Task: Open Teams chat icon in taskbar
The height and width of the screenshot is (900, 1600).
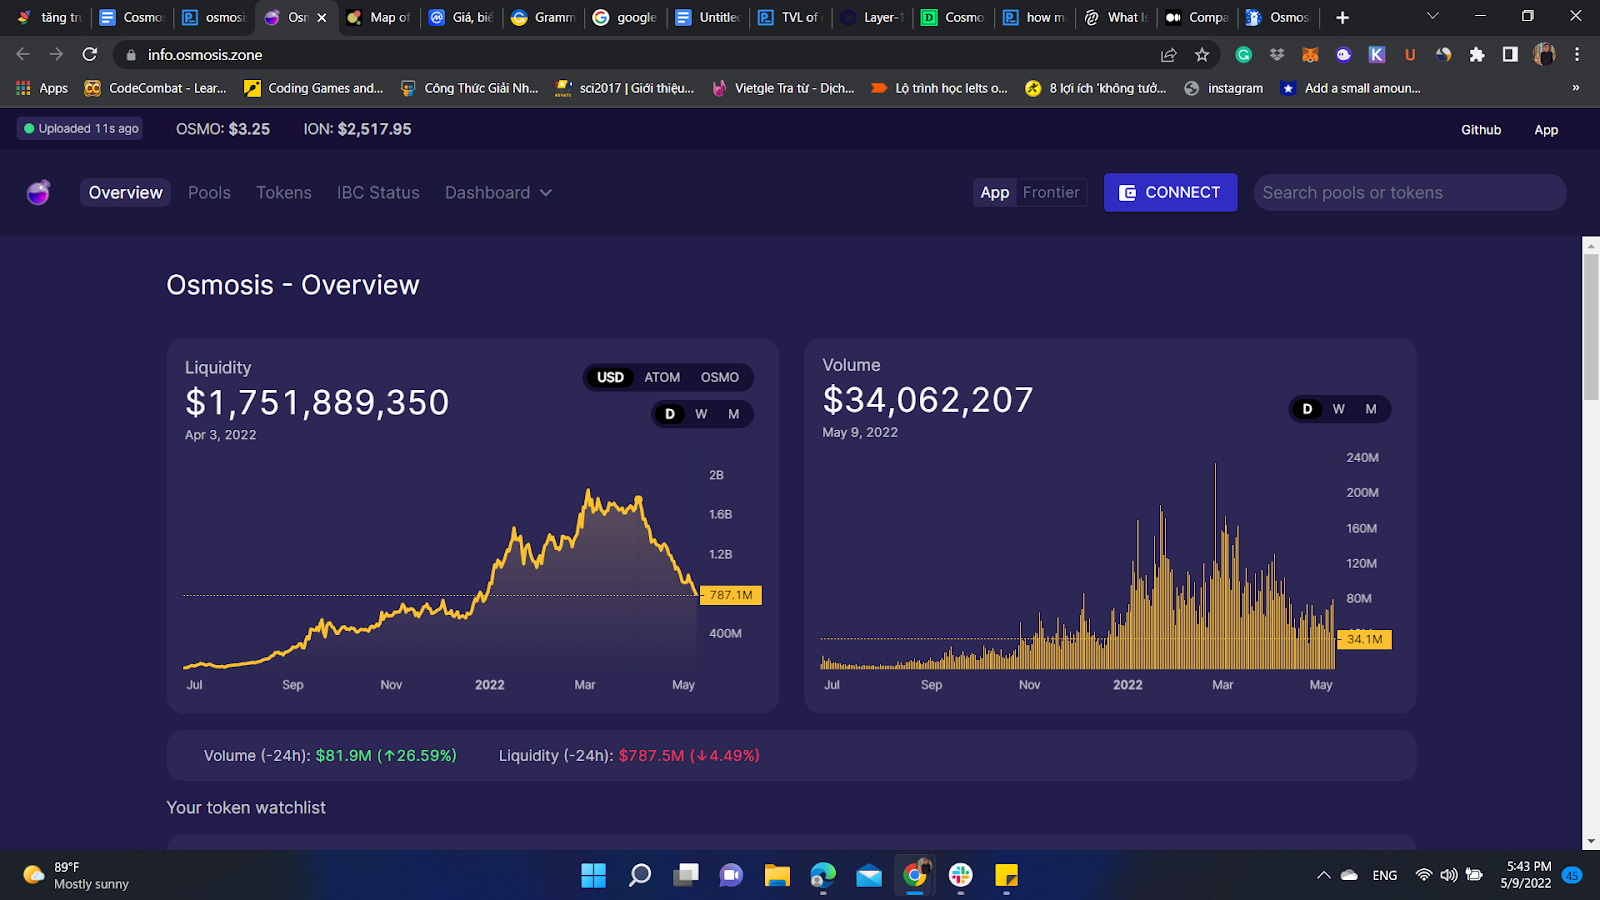Action: tap(731, 875)
